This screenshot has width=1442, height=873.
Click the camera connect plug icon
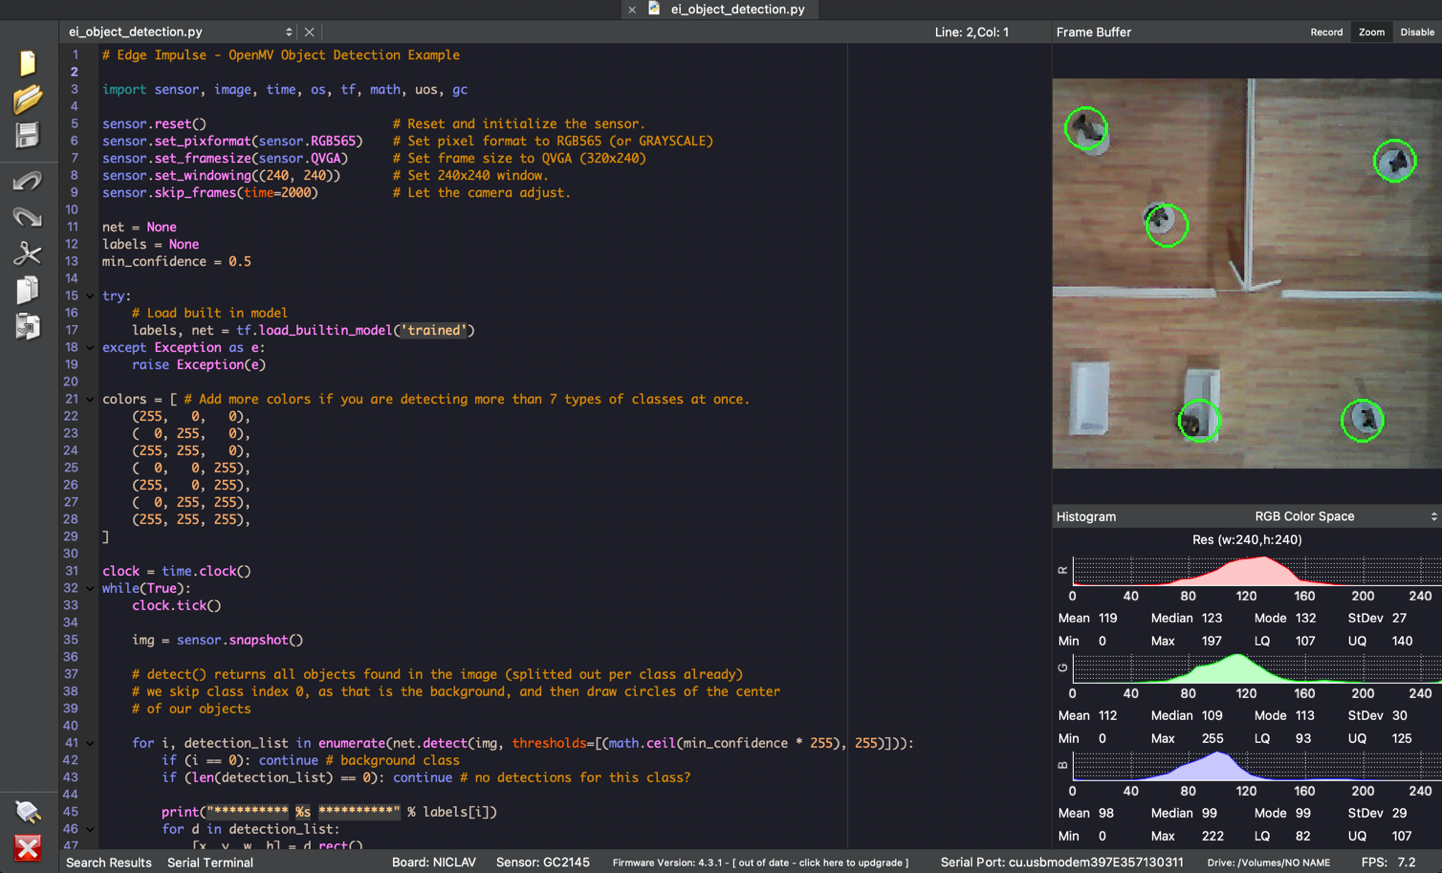pos(27,811)
